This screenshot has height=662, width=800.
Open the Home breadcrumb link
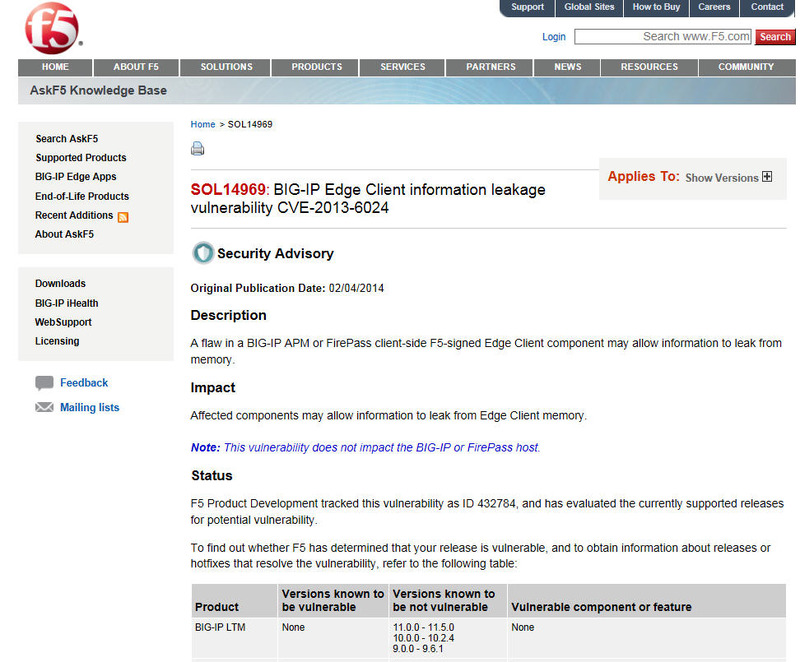point(203,124)
